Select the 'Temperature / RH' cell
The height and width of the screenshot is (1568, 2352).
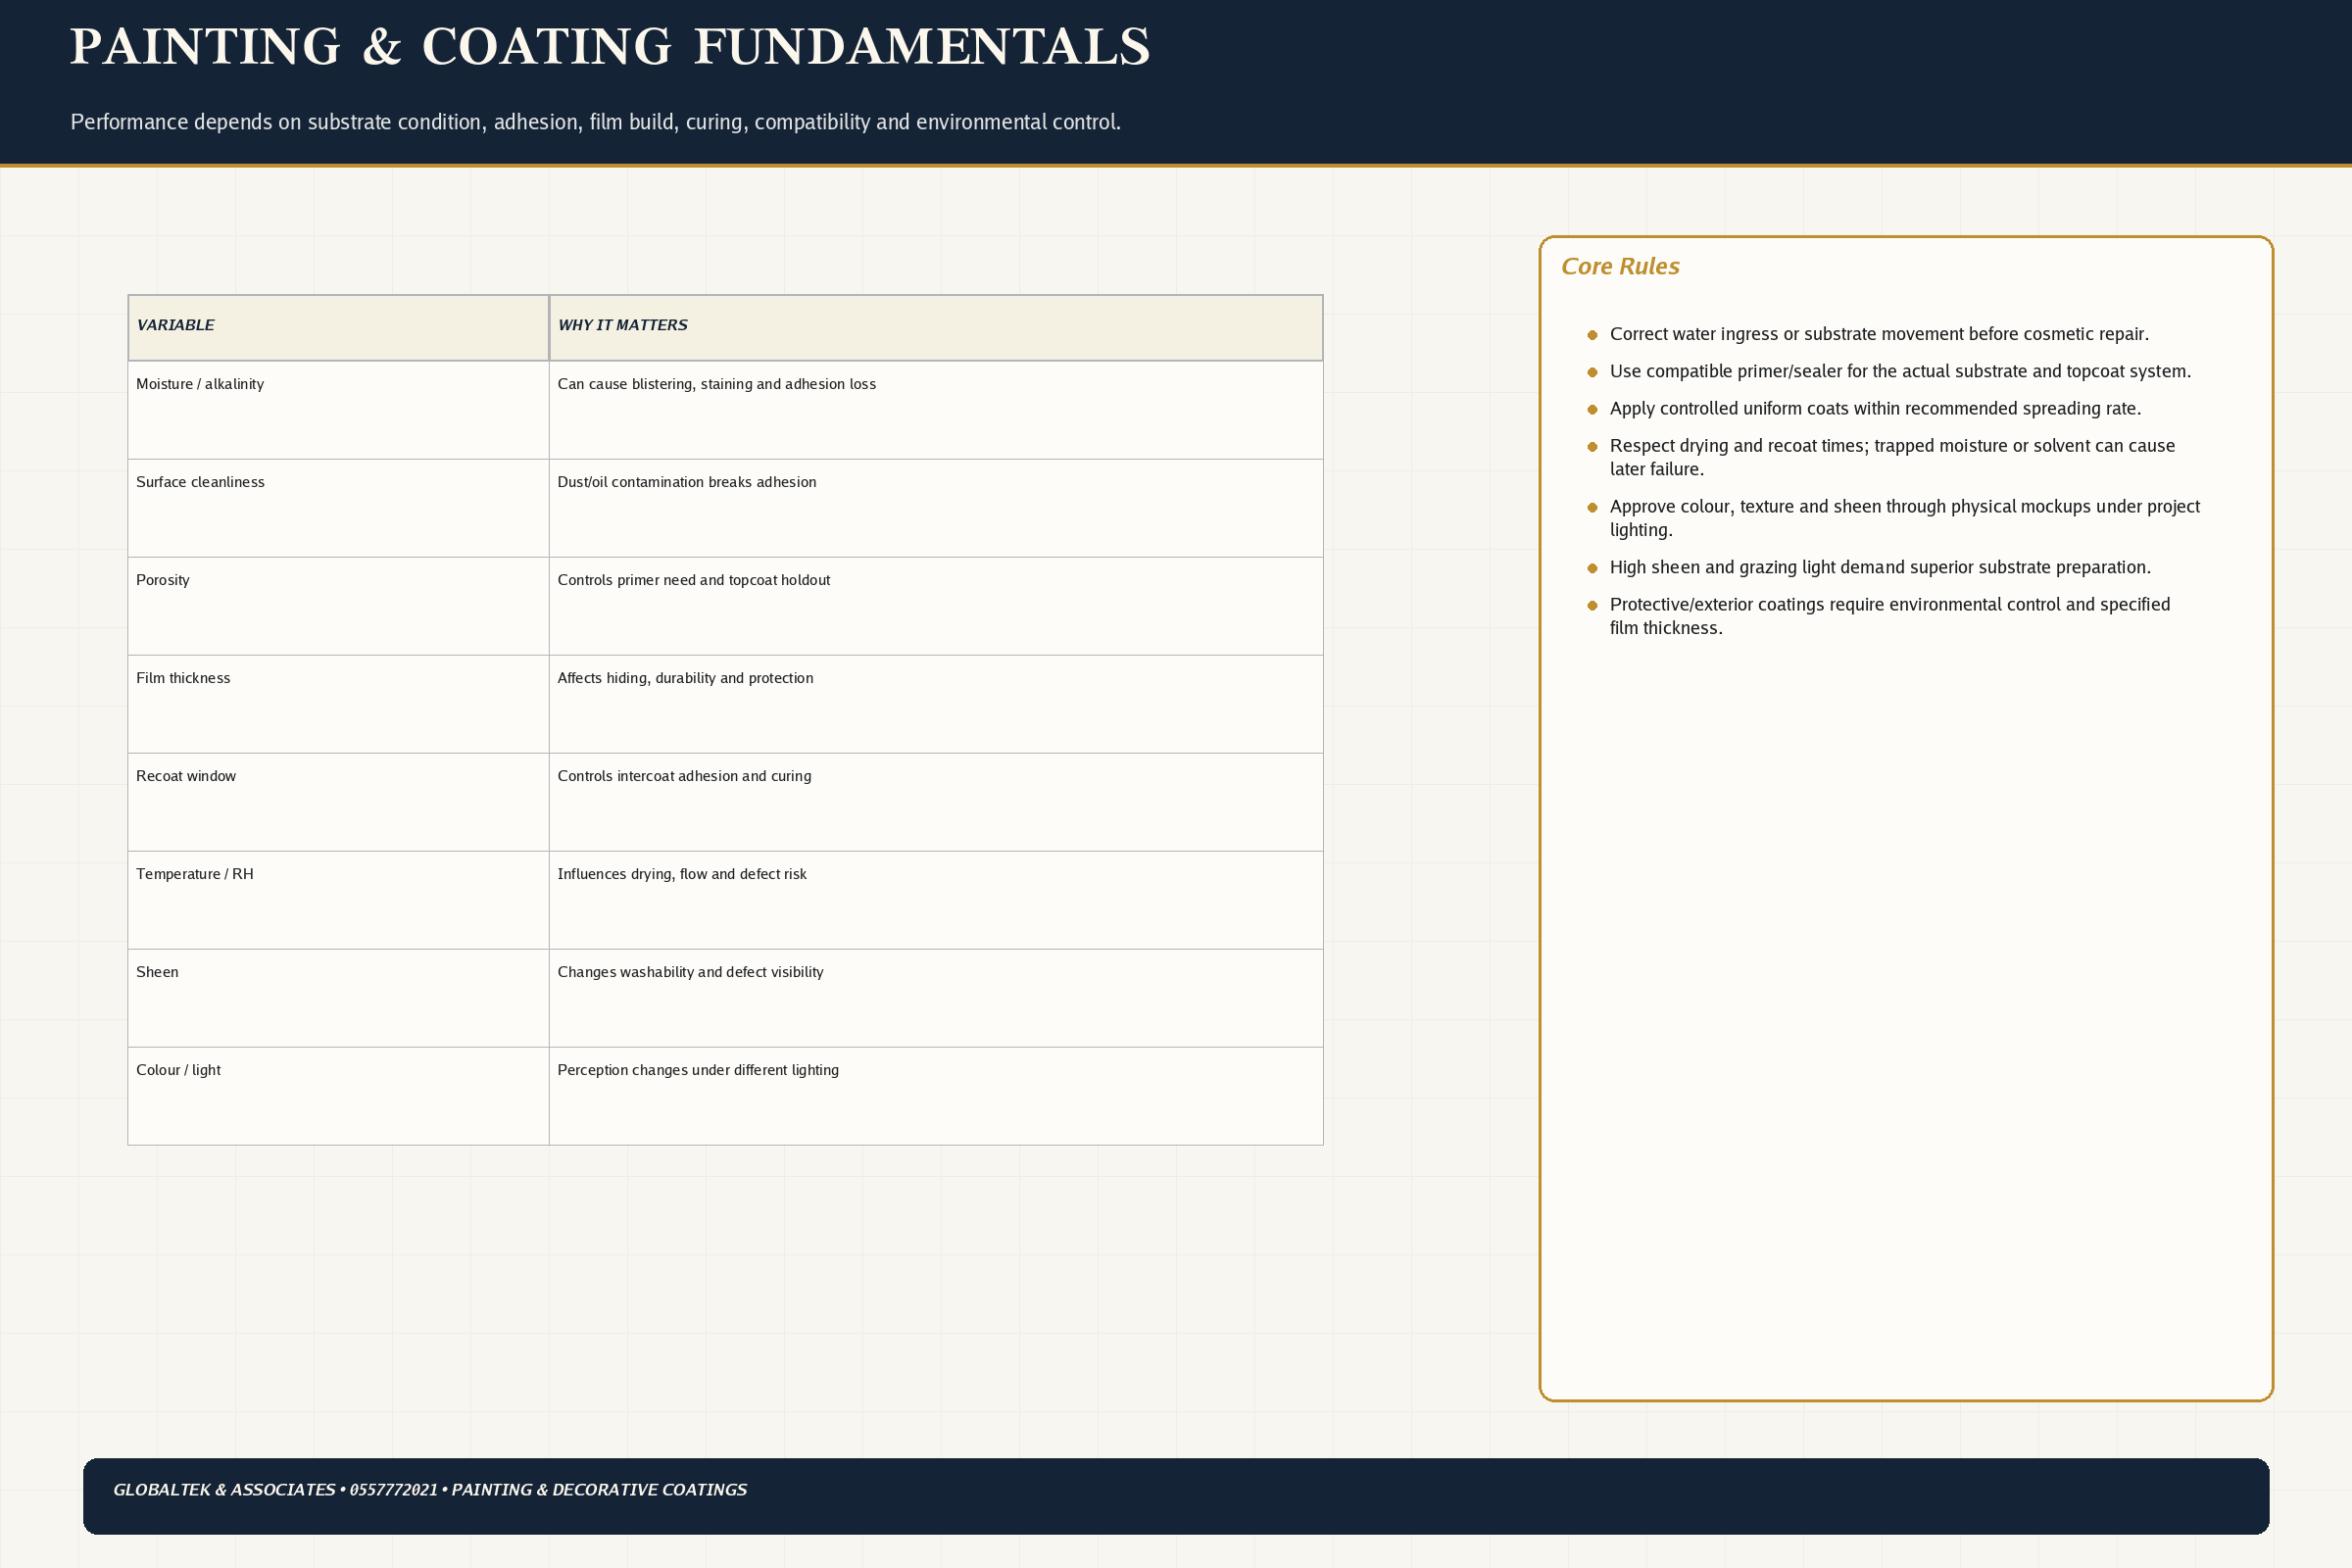338,900
